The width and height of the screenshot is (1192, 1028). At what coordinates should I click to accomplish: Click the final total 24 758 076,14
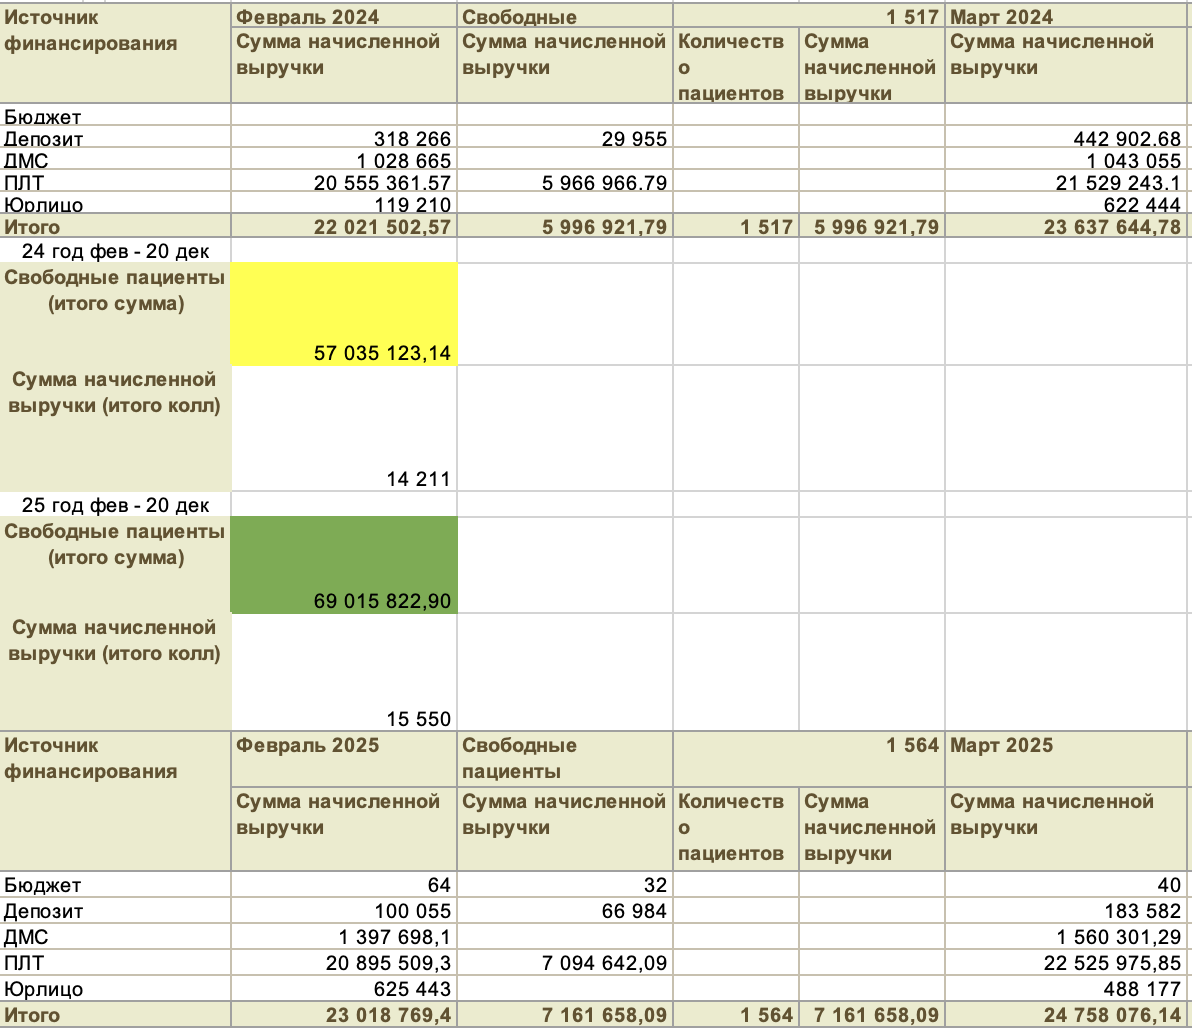[1067, 1014]
